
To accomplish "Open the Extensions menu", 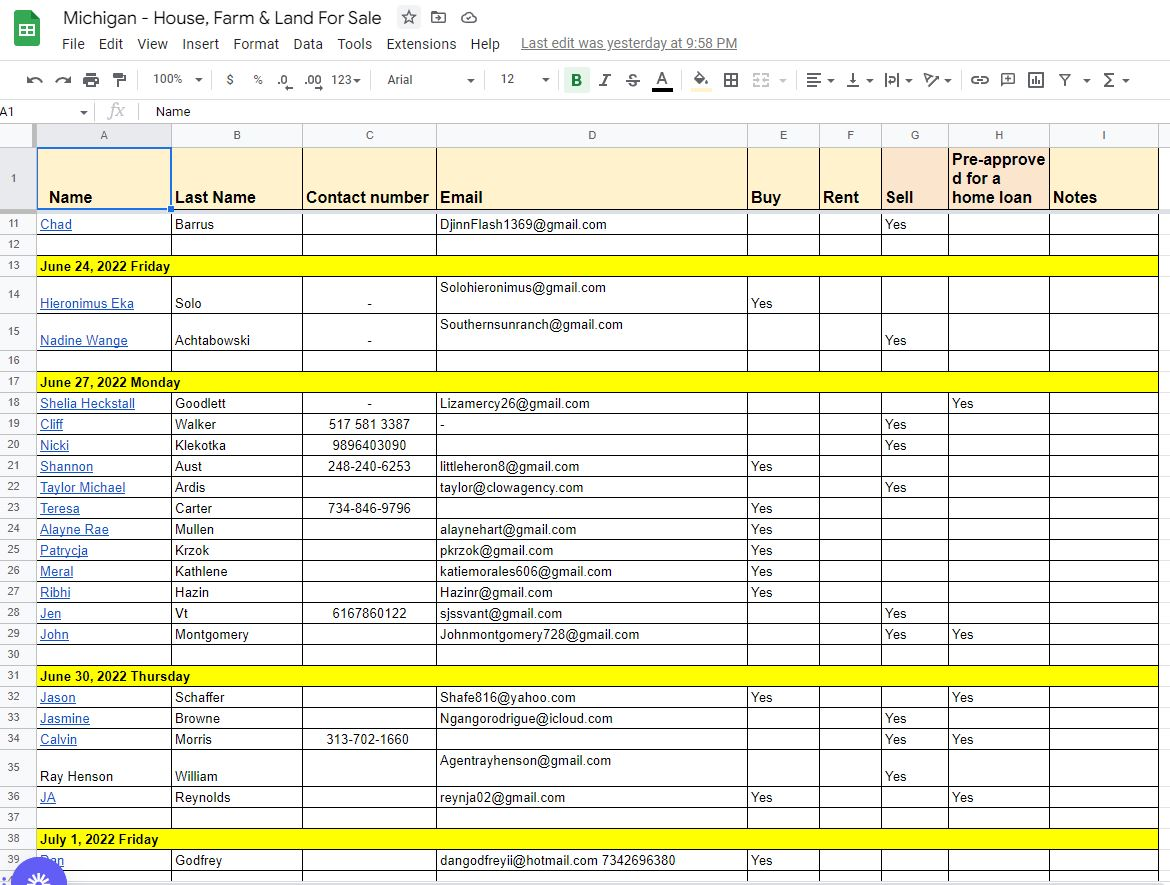I will click(x=421, y=44).
